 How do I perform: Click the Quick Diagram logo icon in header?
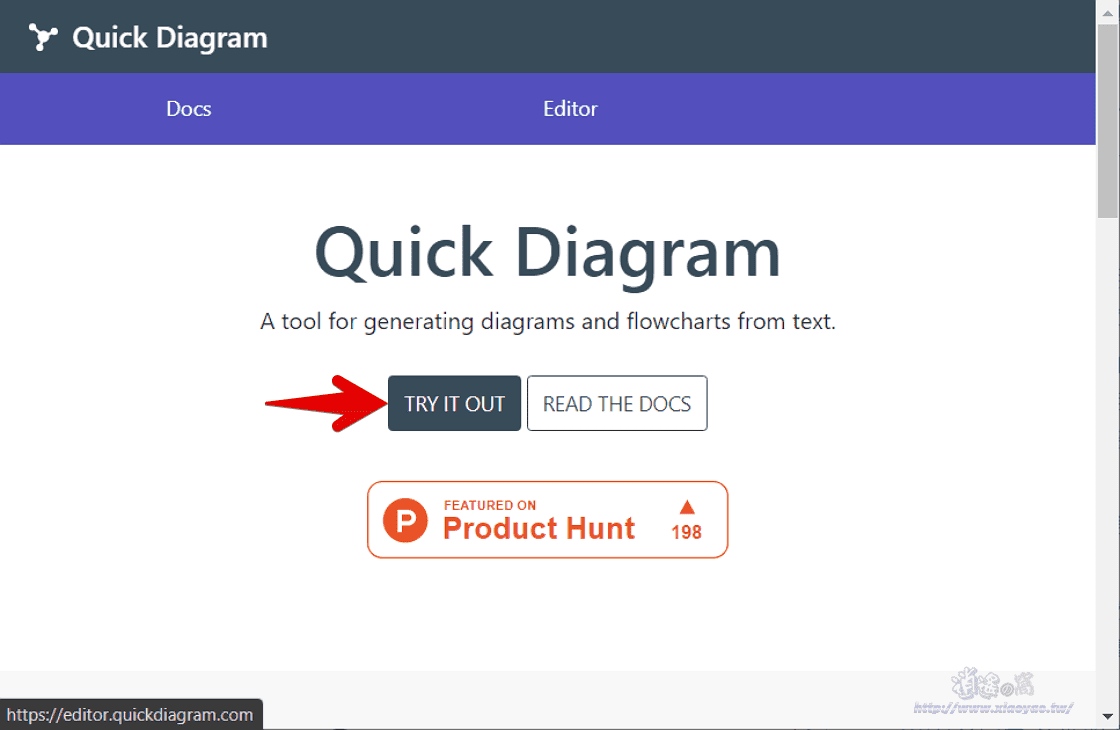click(x=43, y=37)
